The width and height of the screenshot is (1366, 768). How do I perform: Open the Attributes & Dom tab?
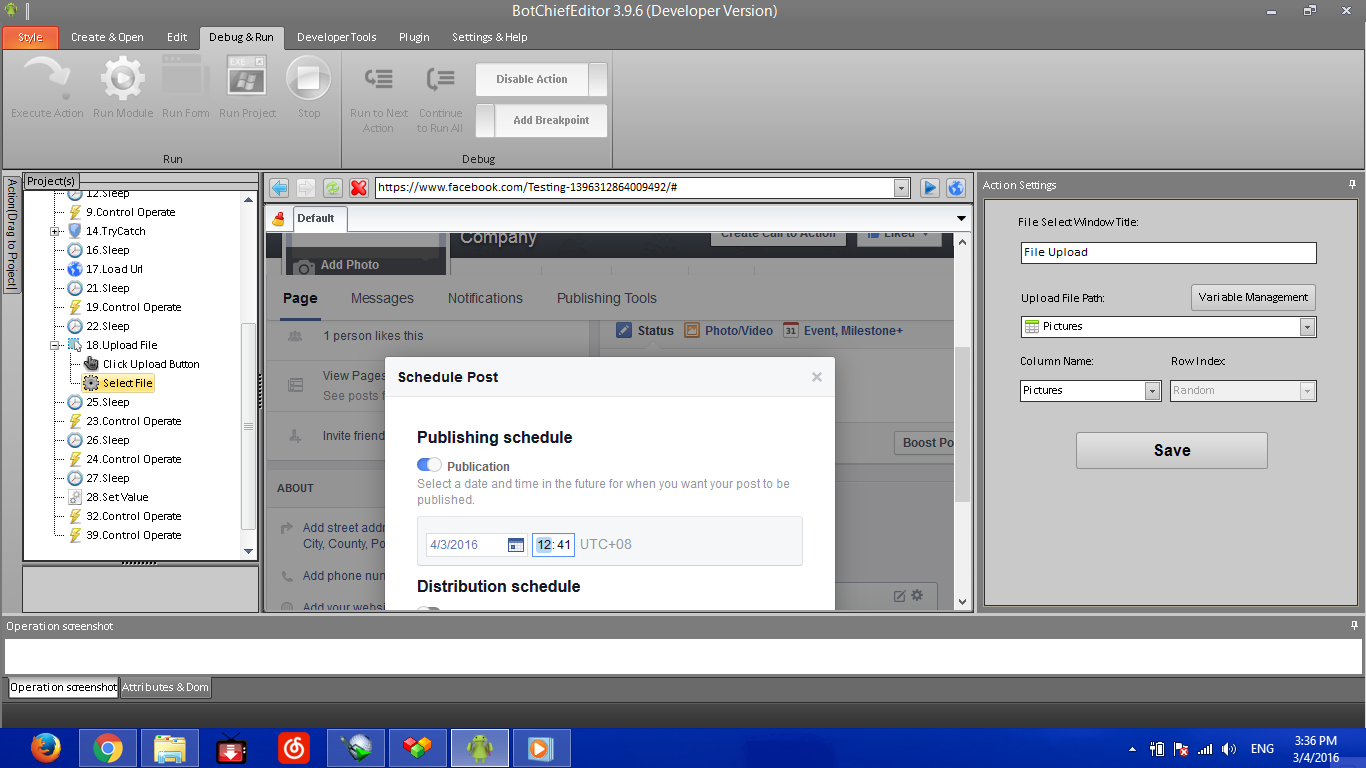coord(165,687)
